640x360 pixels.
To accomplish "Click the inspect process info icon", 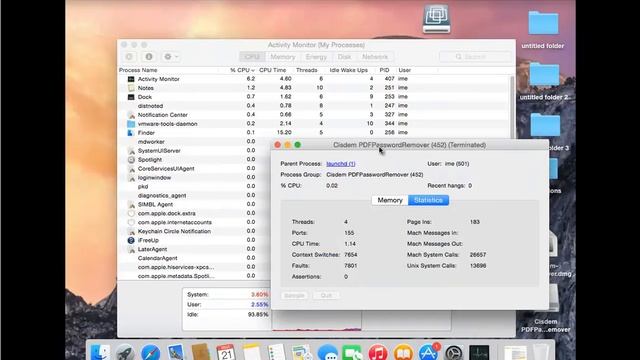I will click(x=149, y=57).
